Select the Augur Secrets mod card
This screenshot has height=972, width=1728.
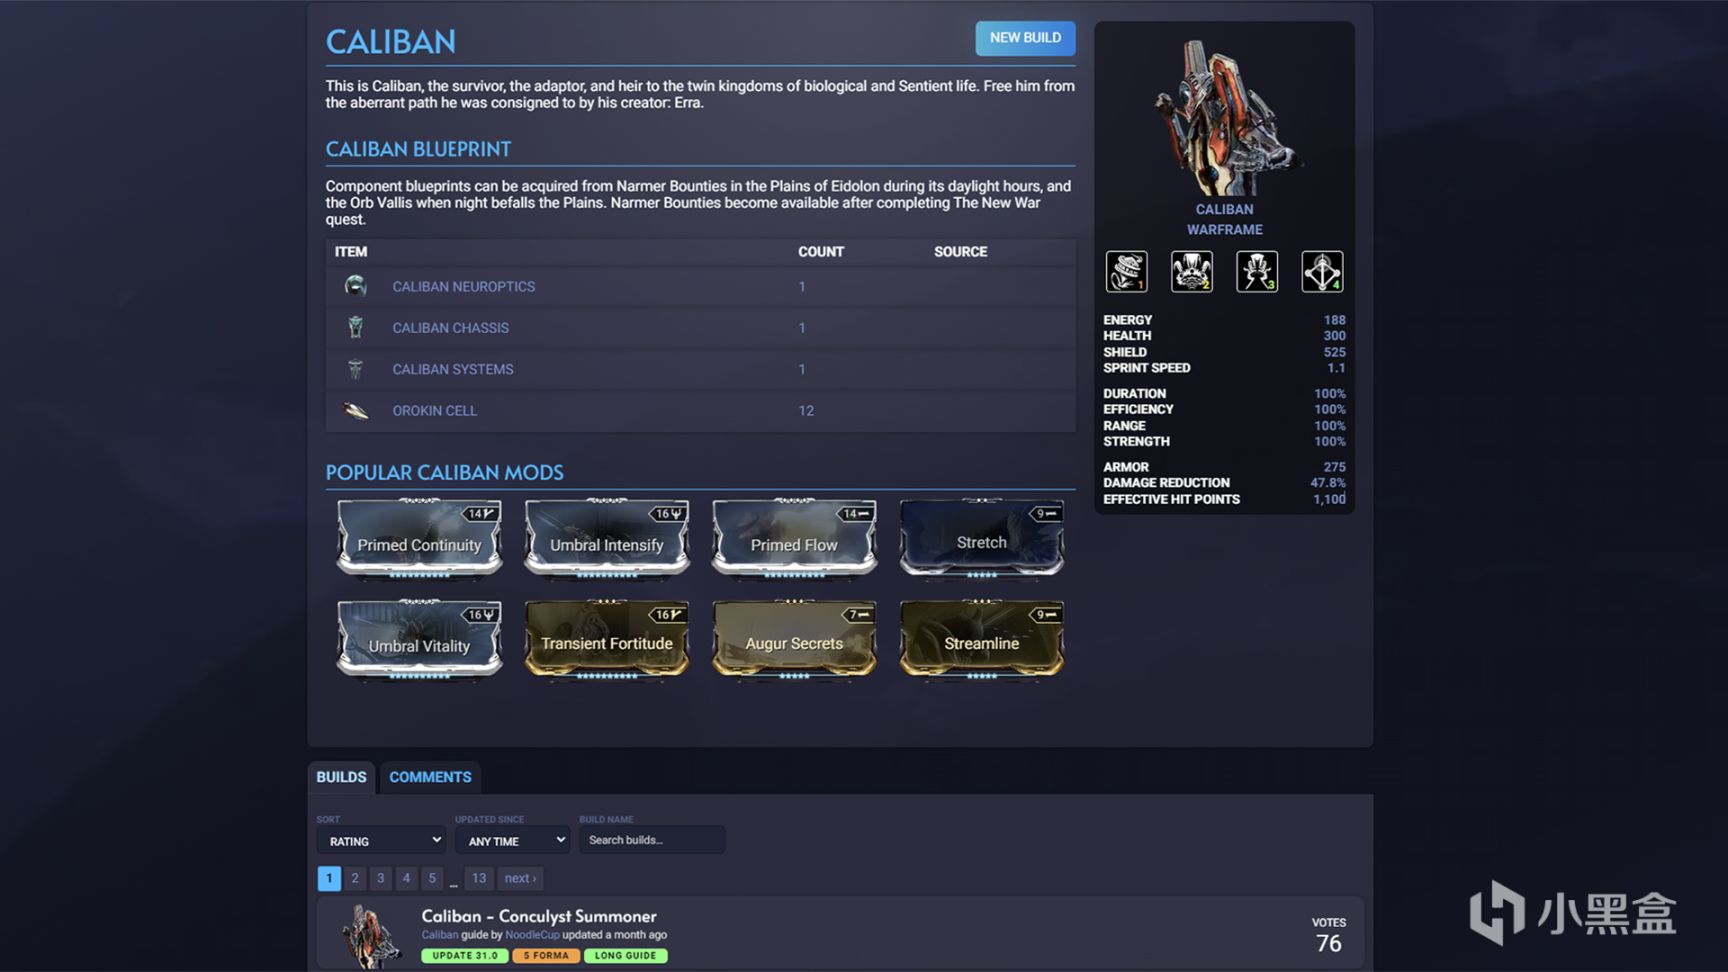coord(794,639)
